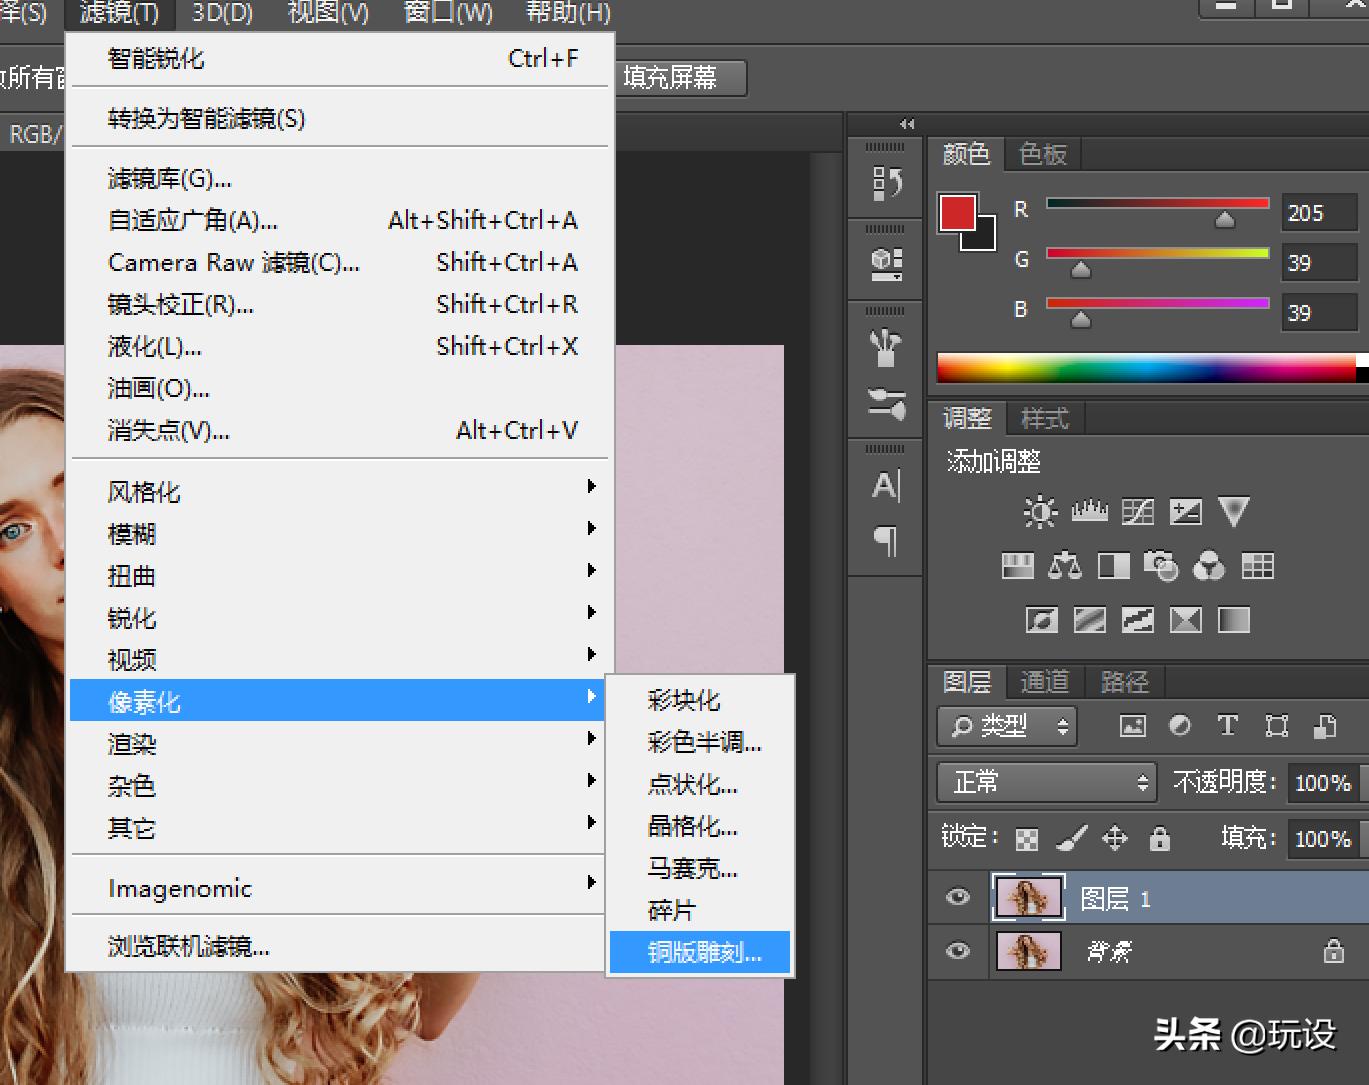The height and width of the screenshot is (1085, 1369).
Task: Click the Channel Mixer adjustment icon
Action: pos(1209,567)
